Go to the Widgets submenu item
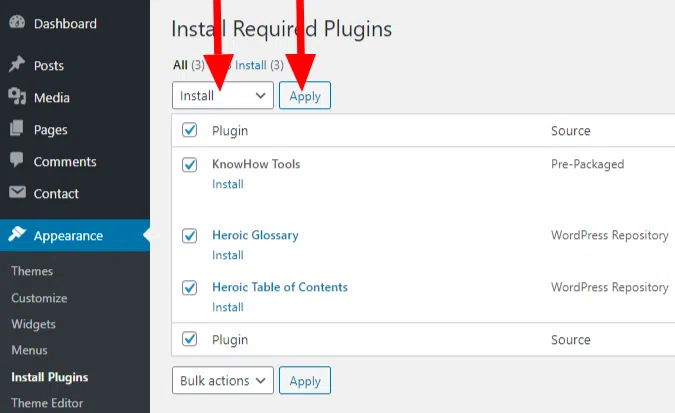The image size is (675, 413). coord(33,324)
